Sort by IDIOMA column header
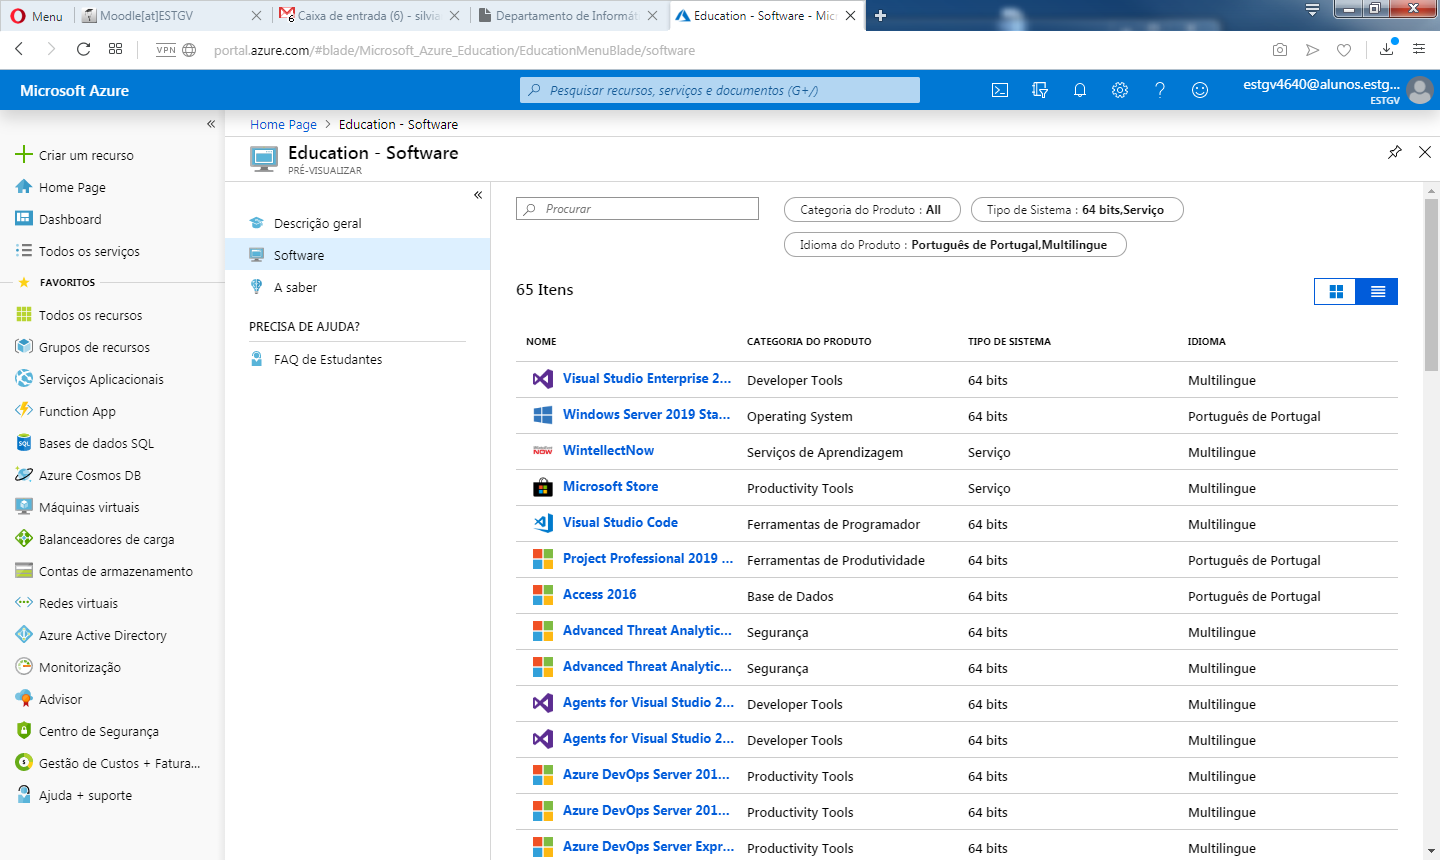 pos(1206,342)
